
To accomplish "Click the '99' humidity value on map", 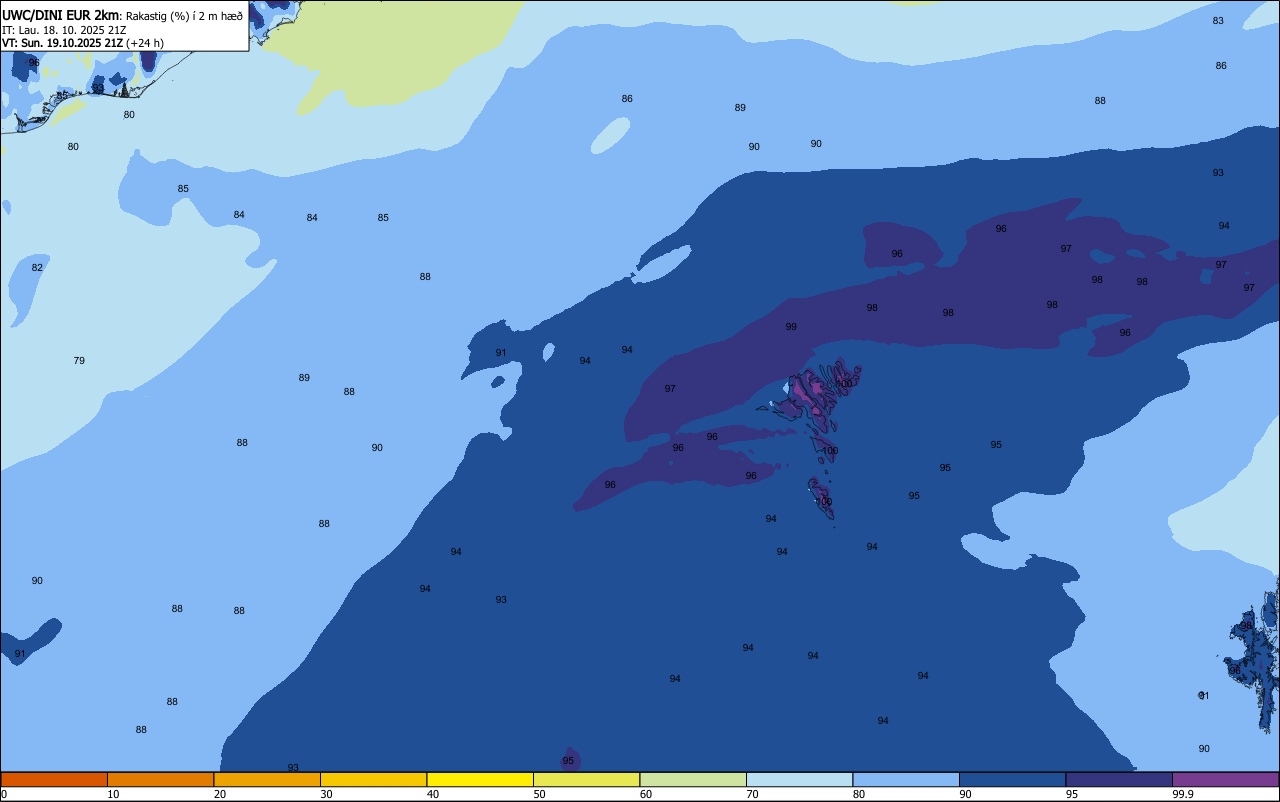I will point(791,326).
